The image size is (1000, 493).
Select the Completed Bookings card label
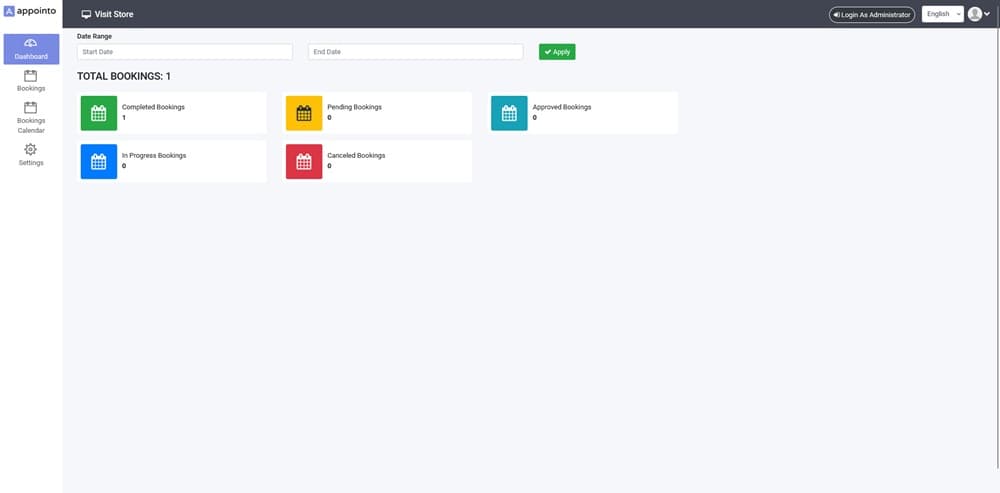(x=153, y=107)
